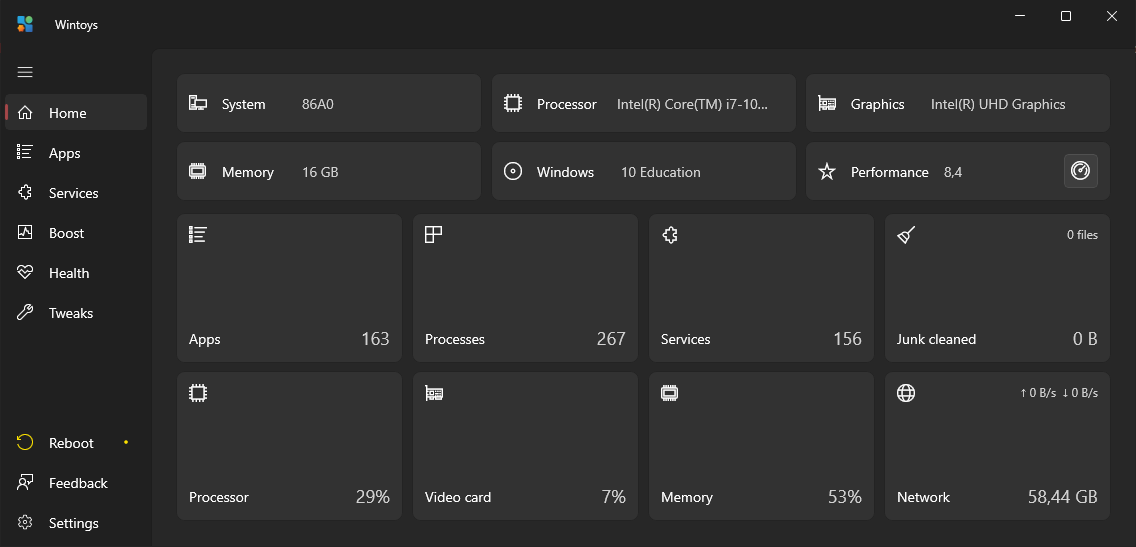1136x547 pixels.
Task: Click the Boost chart icon in sidebar
Action: tap(25, 233)
